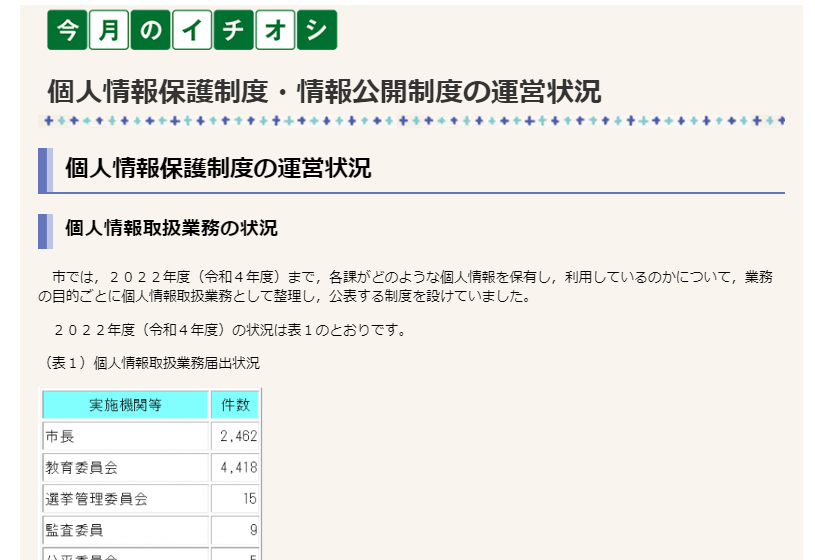Select the 実施機関等 column header

pyautogui.click(x=125, y=405)
